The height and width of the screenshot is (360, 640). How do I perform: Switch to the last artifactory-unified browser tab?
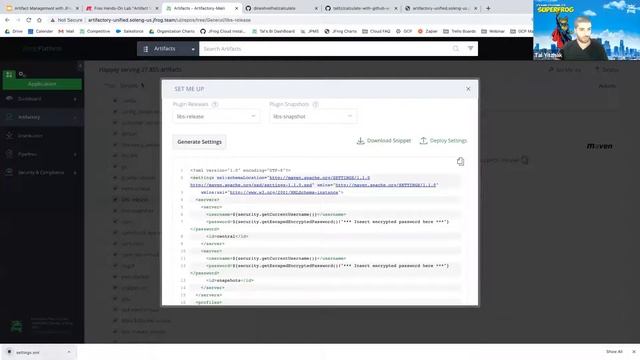point(441,8)
